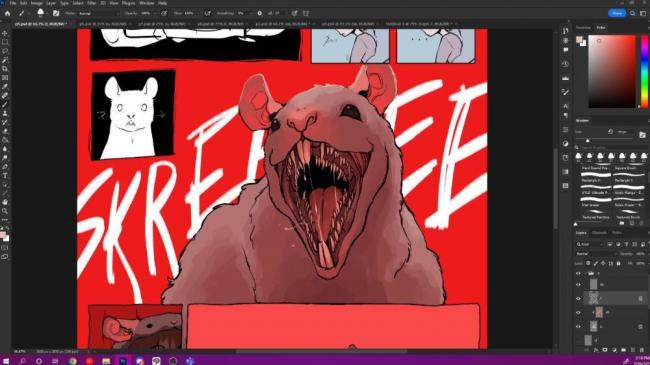Select the Crop tool
650x365 pixels.
(x=5, y=69)
